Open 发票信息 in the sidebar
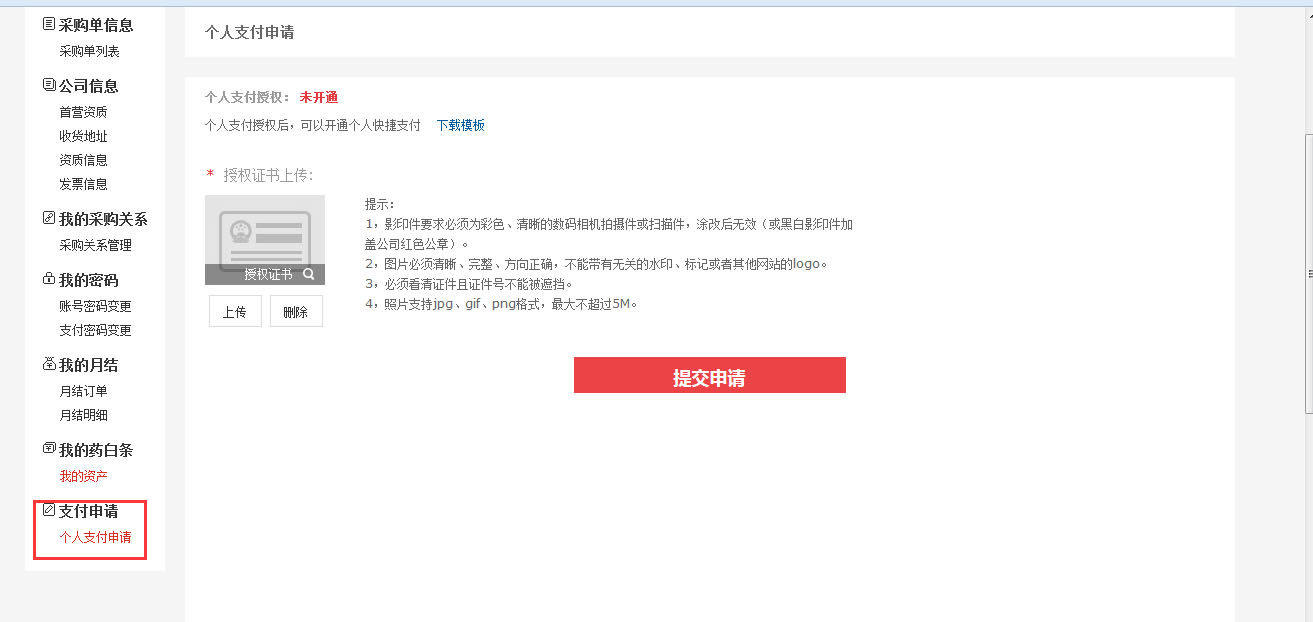The width and height of the screenshot is (1313, 622). tap(83, 184)
